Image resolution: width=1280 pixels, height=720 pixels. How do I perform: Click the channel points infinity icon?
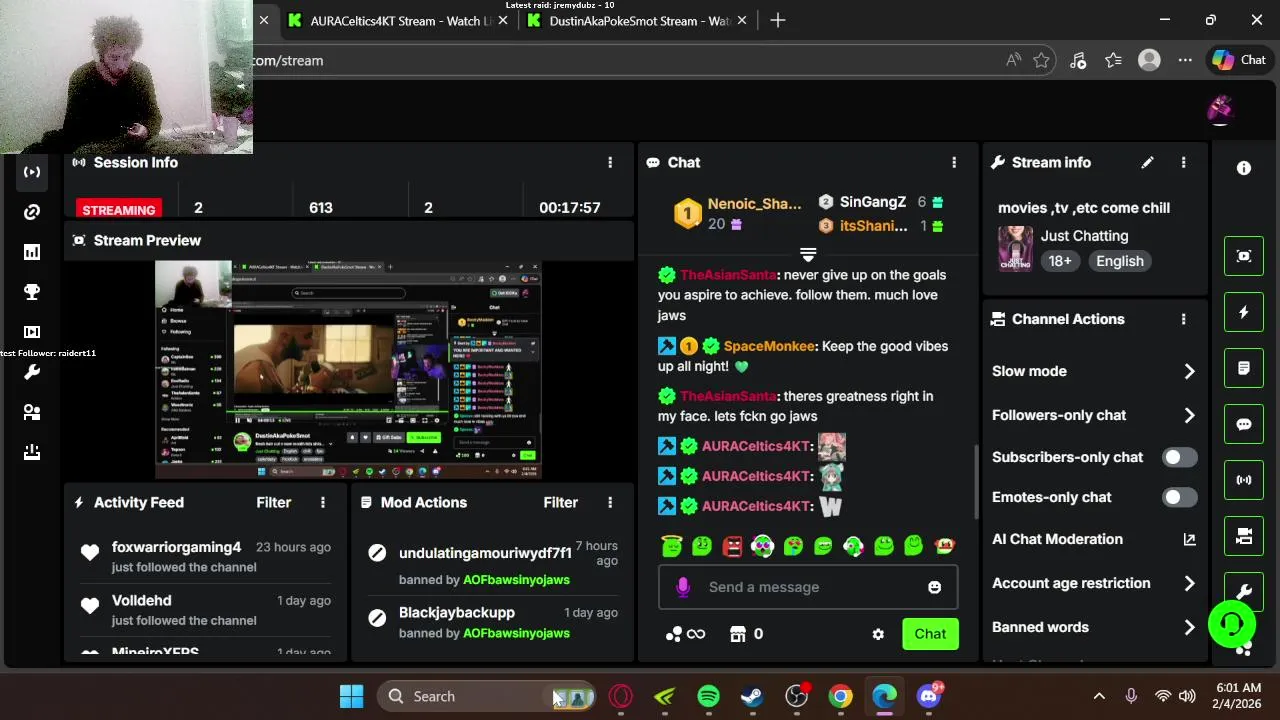click(685, 634)
